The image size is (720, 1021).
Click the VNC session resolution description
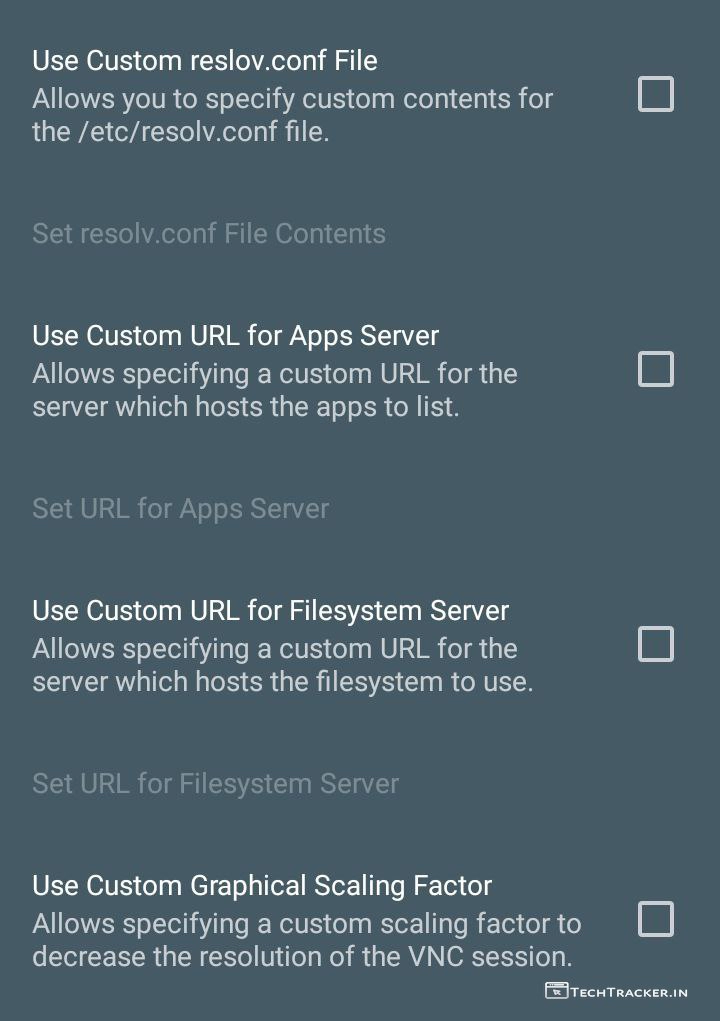click(x=302, y=956)
